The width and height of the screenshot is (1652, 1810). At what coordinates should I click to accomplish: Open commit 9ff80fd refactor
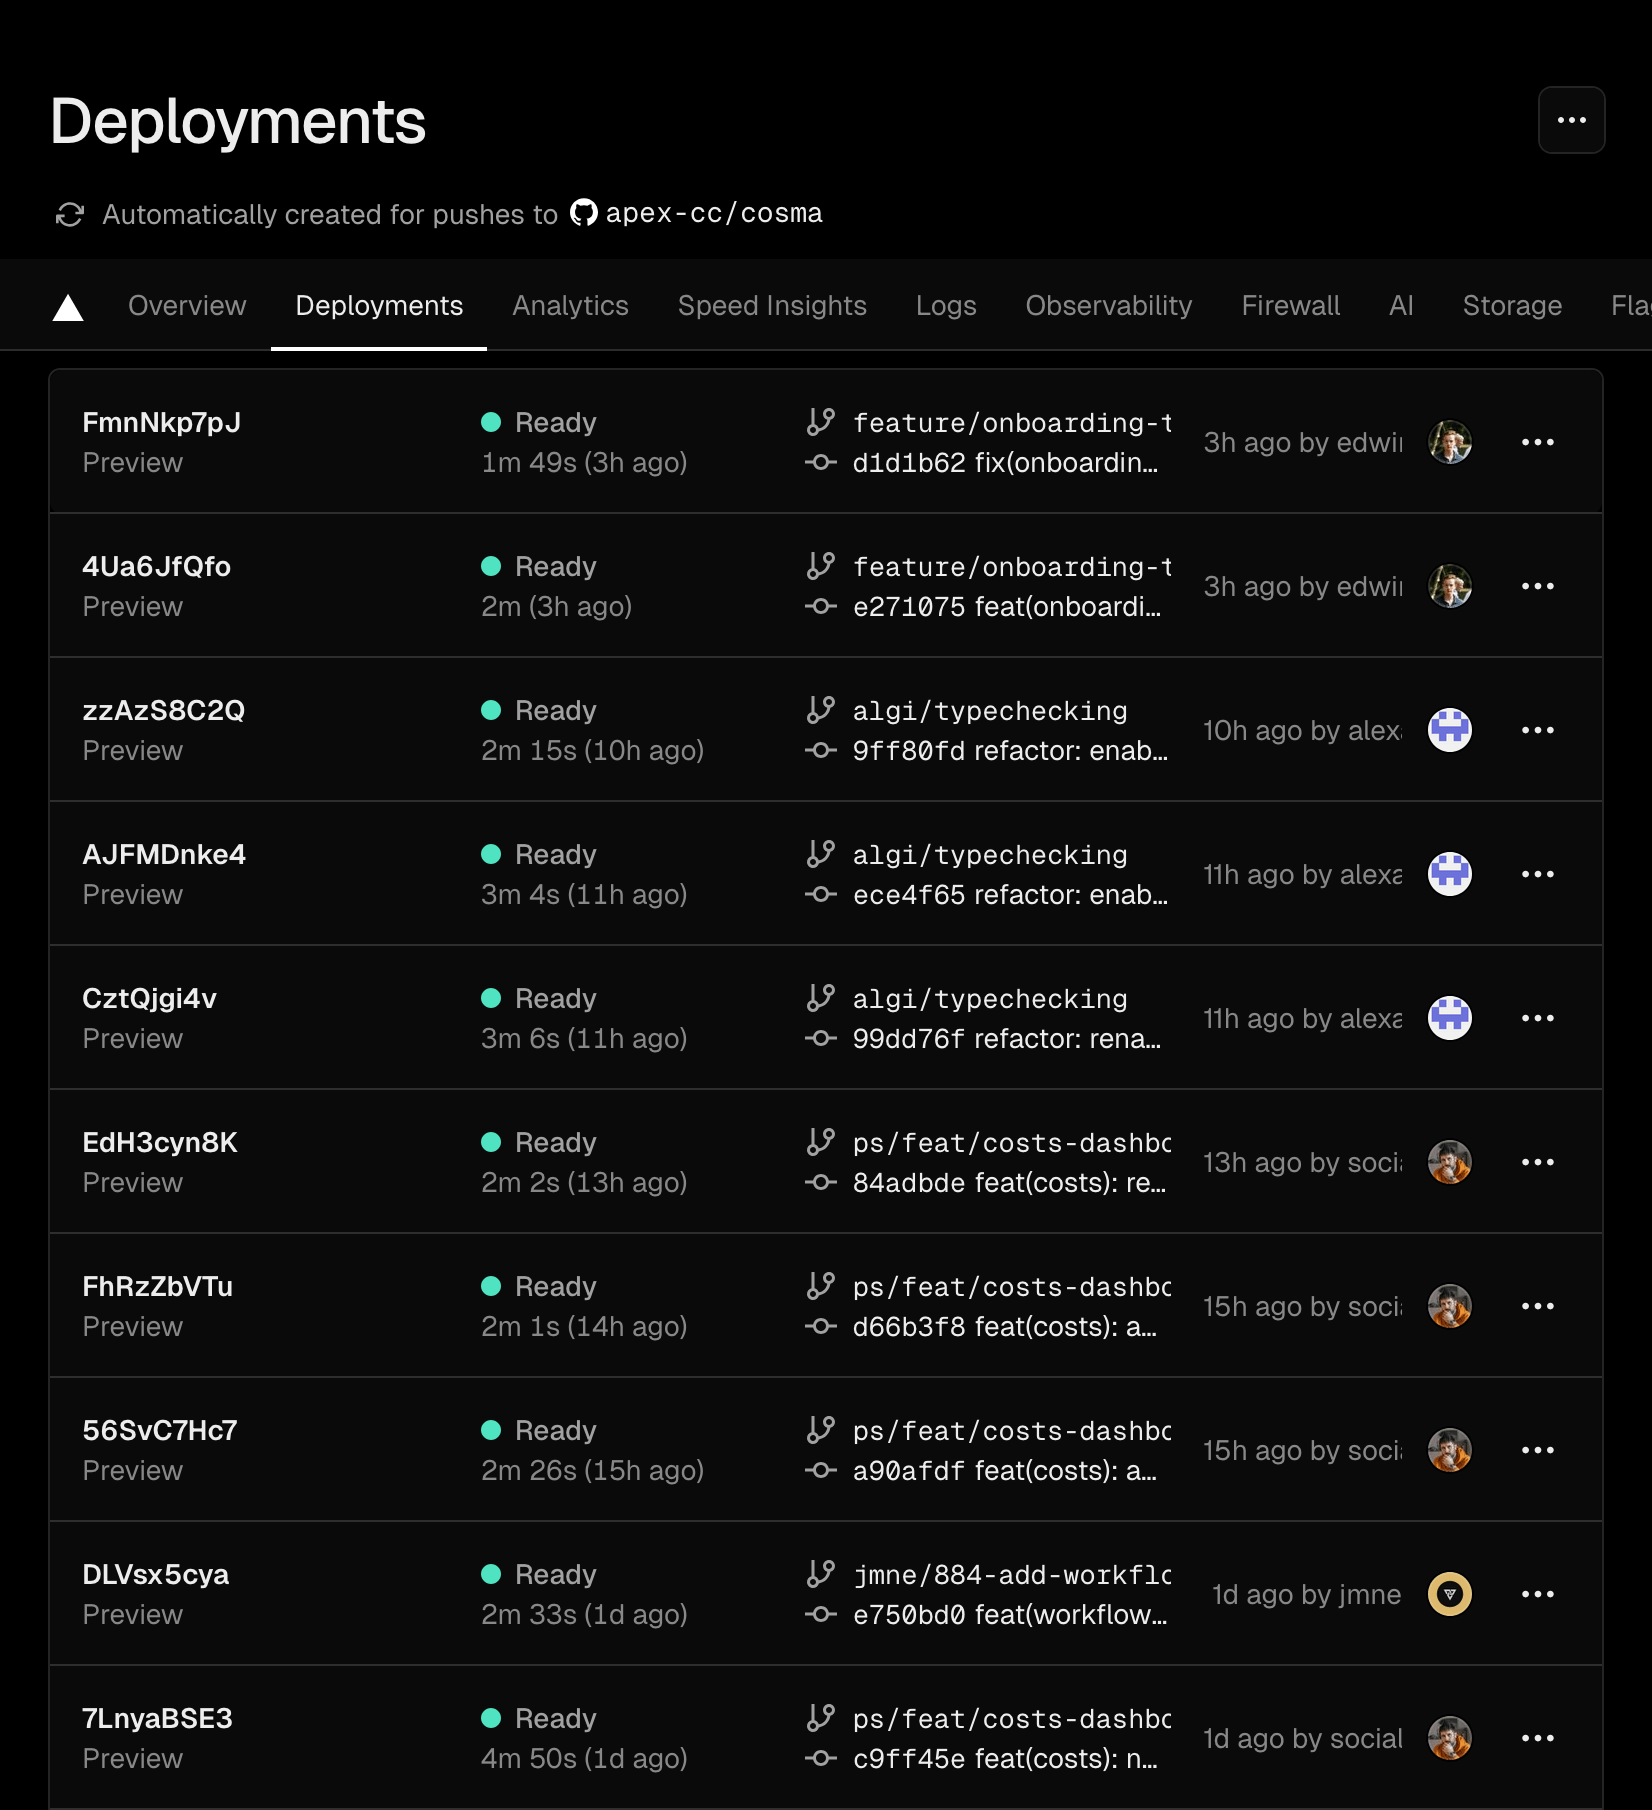(1010, 750)
